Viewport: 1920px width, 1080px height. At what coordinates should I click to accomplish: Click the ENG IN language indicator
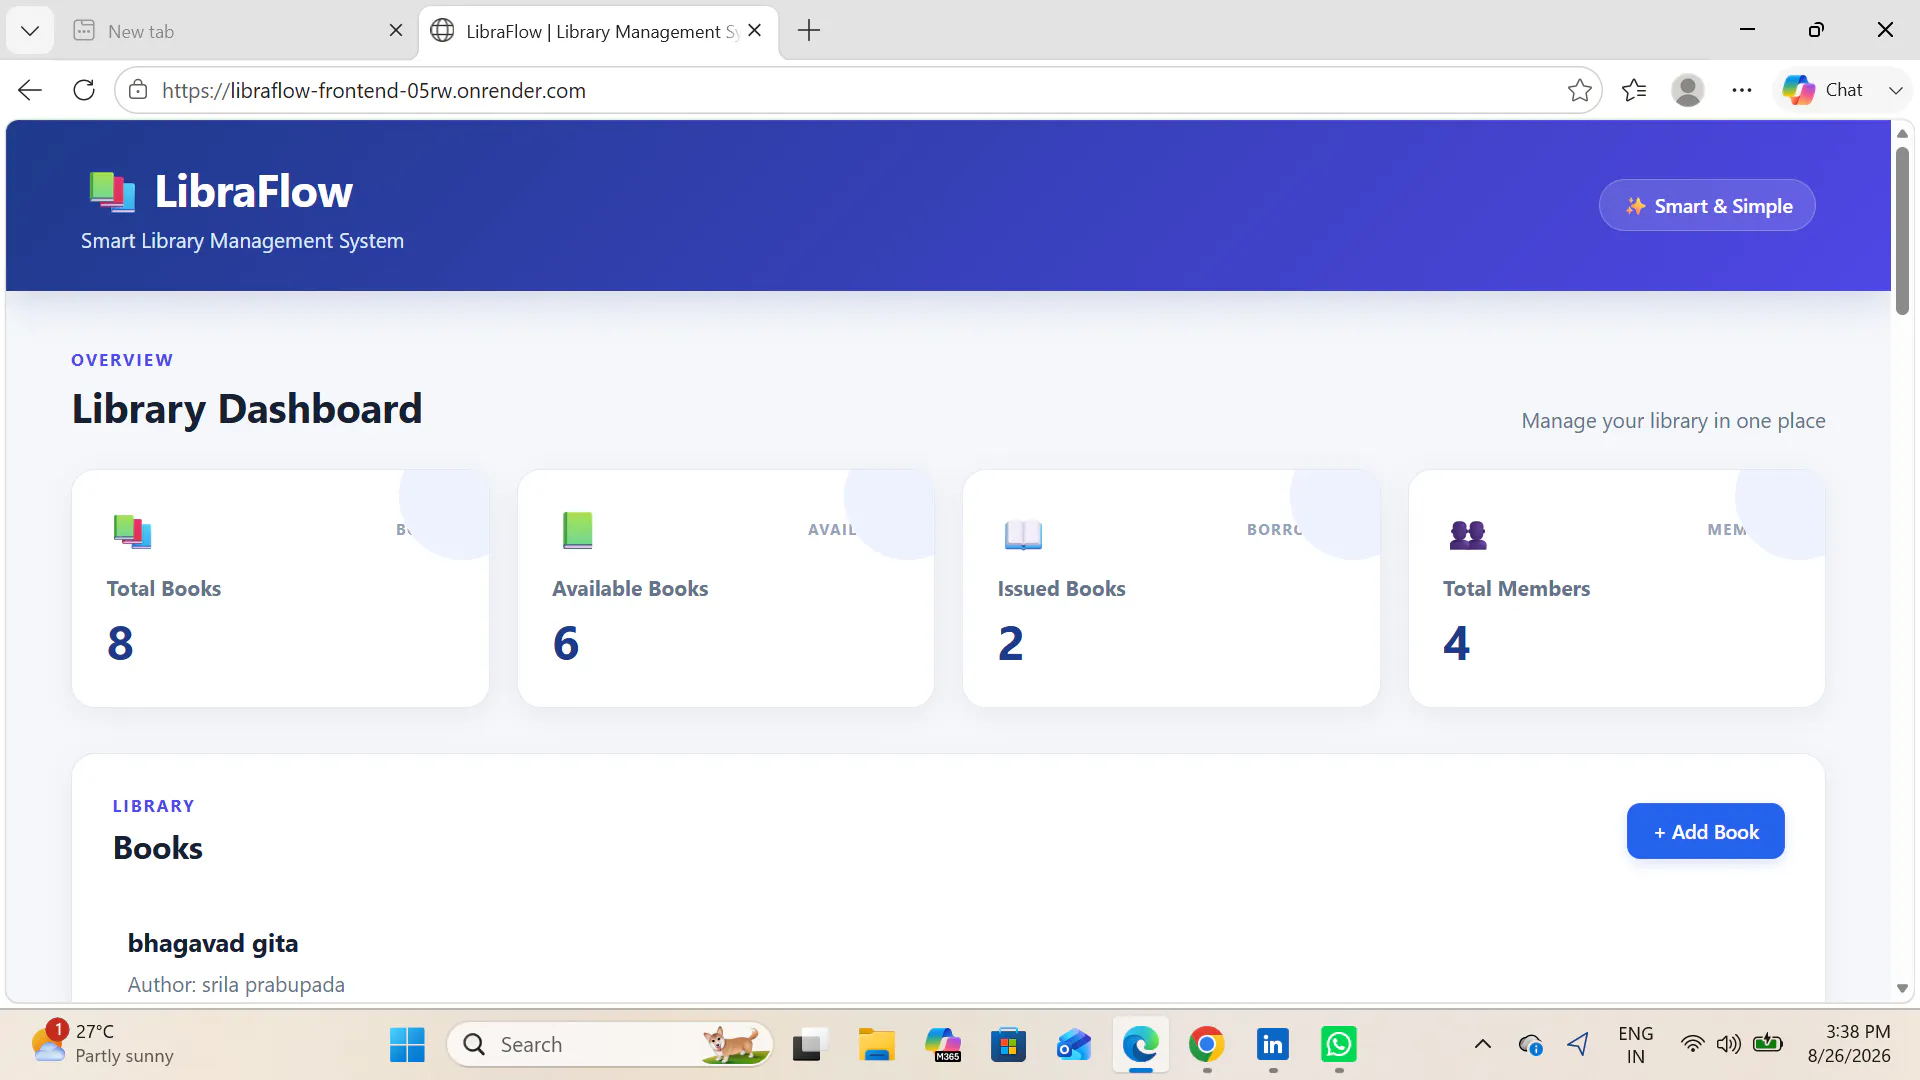point(1636,1044)
